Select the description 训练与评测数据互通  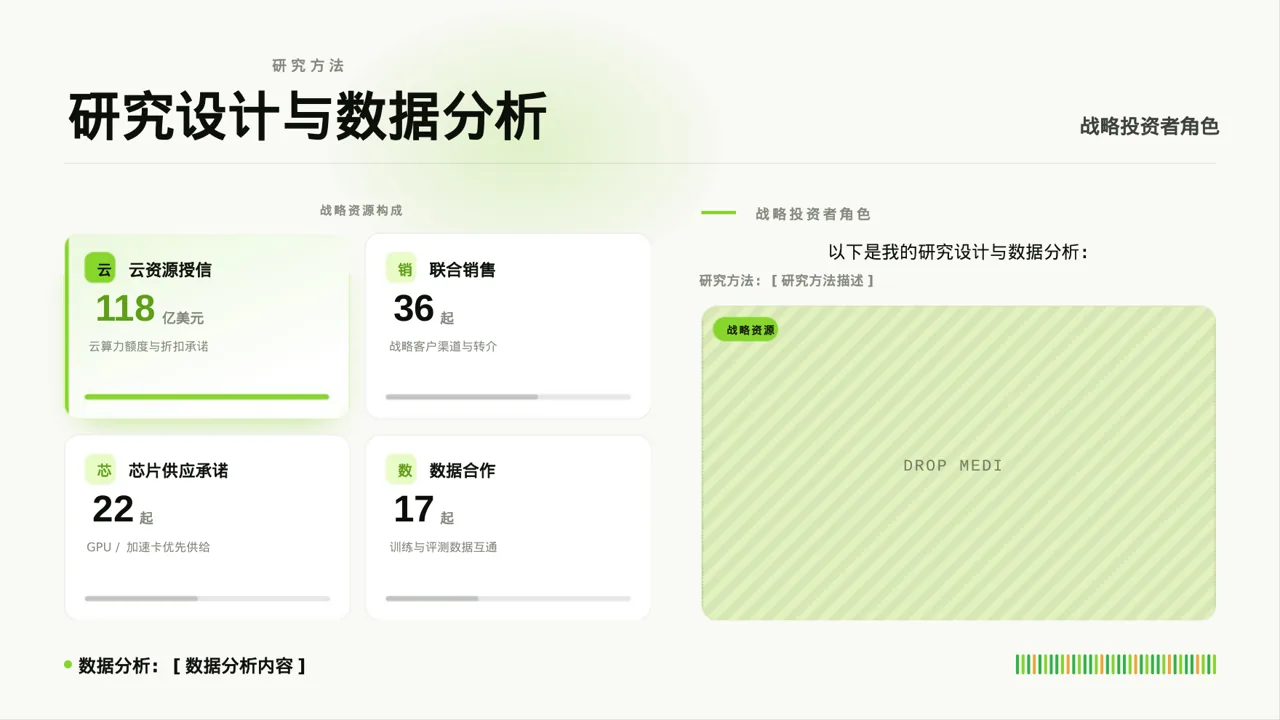pos(443,547)
